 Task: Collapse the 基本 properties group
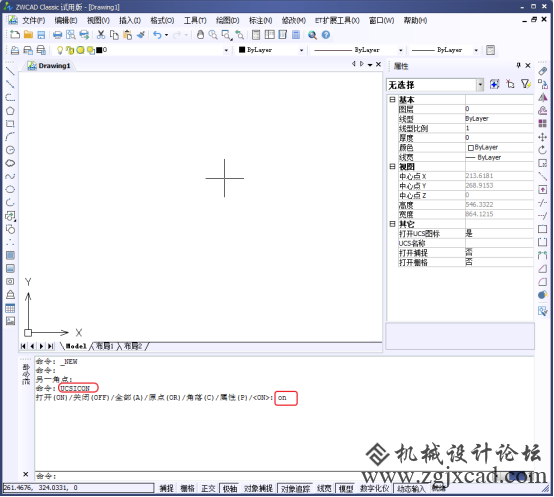point(392,100)
